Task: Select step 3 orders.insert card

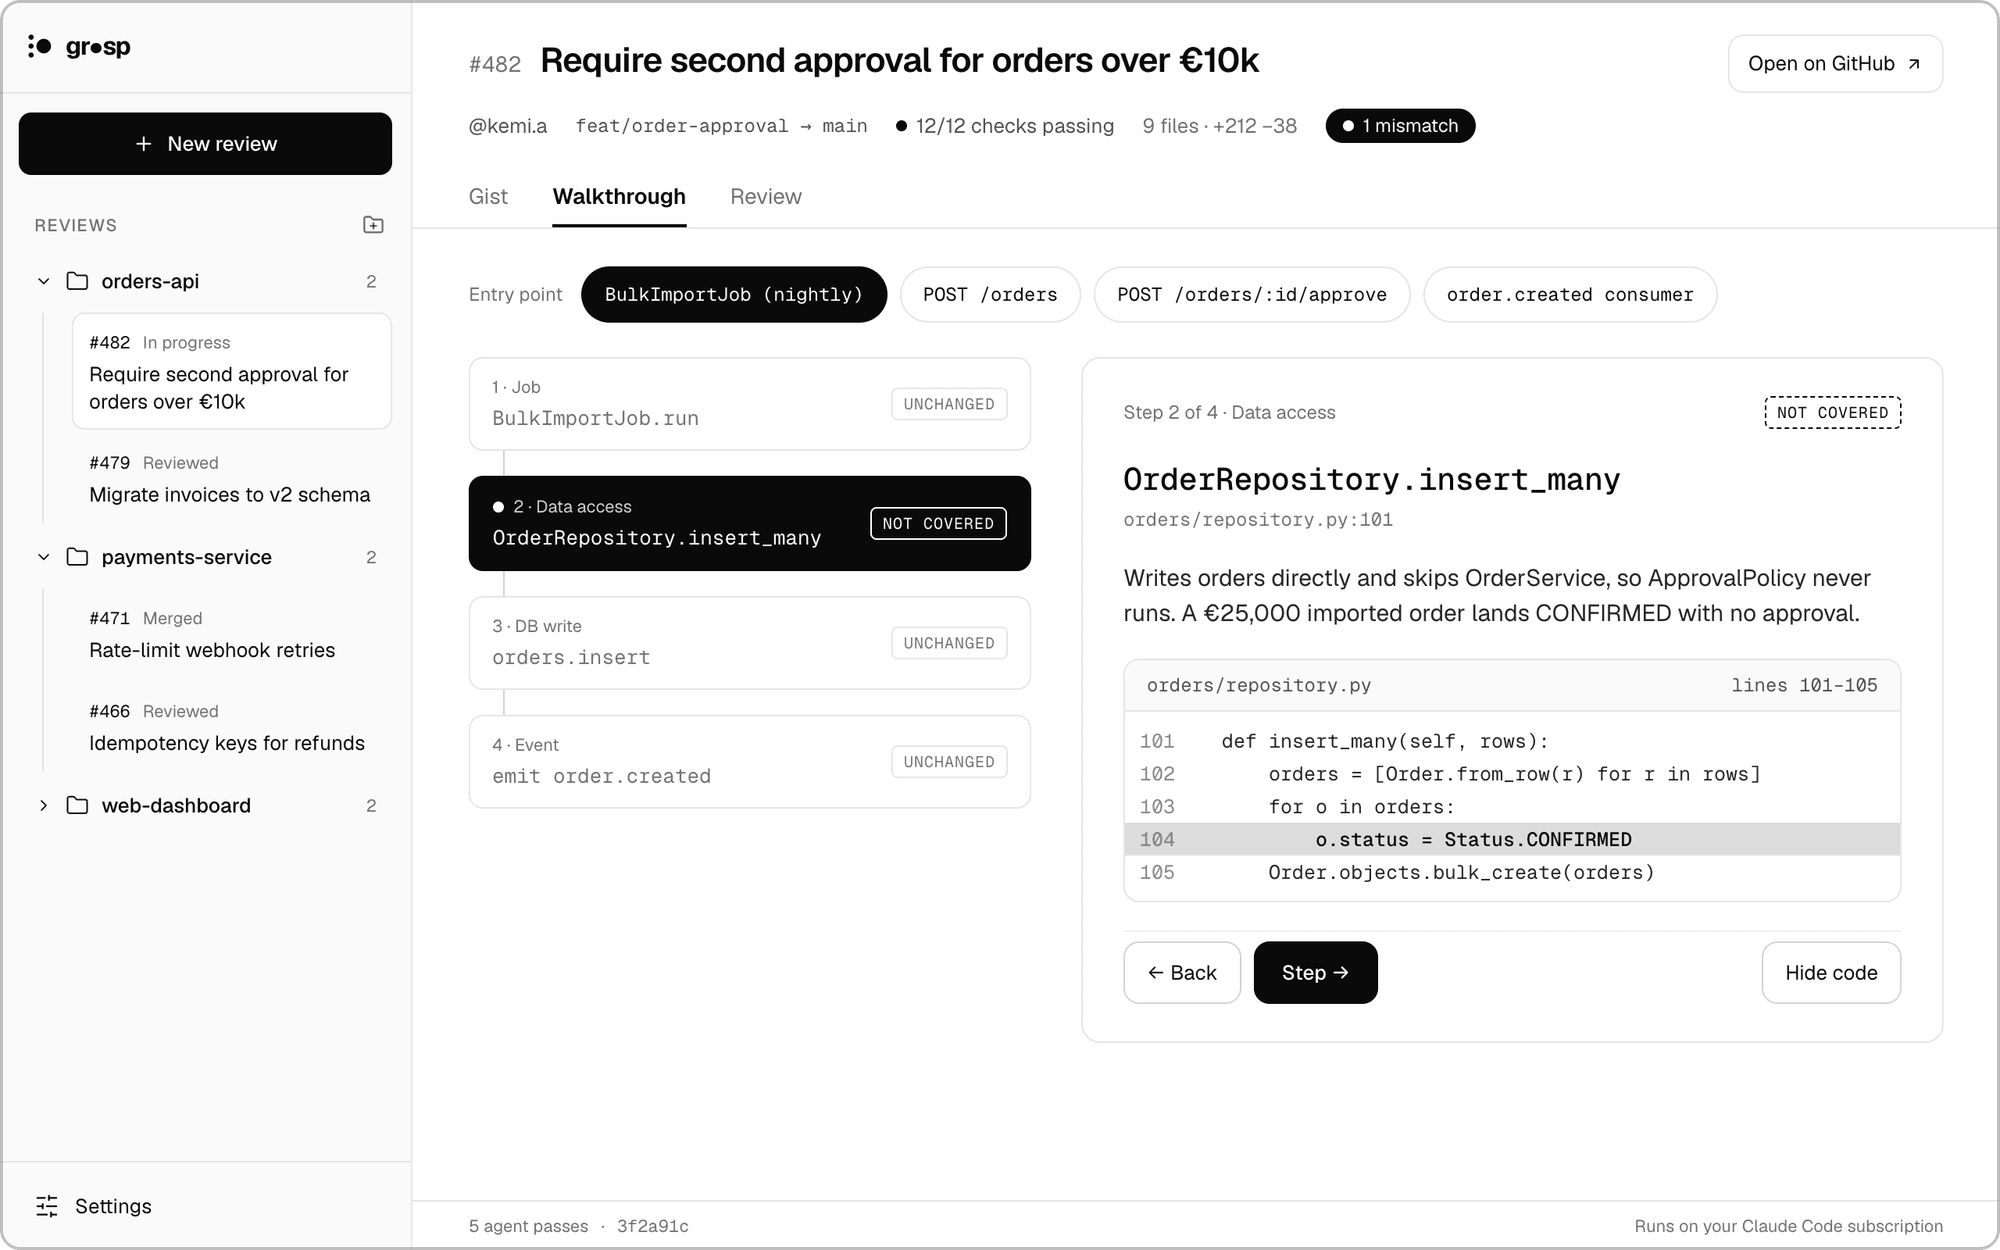Action: (x=750, y=643)
